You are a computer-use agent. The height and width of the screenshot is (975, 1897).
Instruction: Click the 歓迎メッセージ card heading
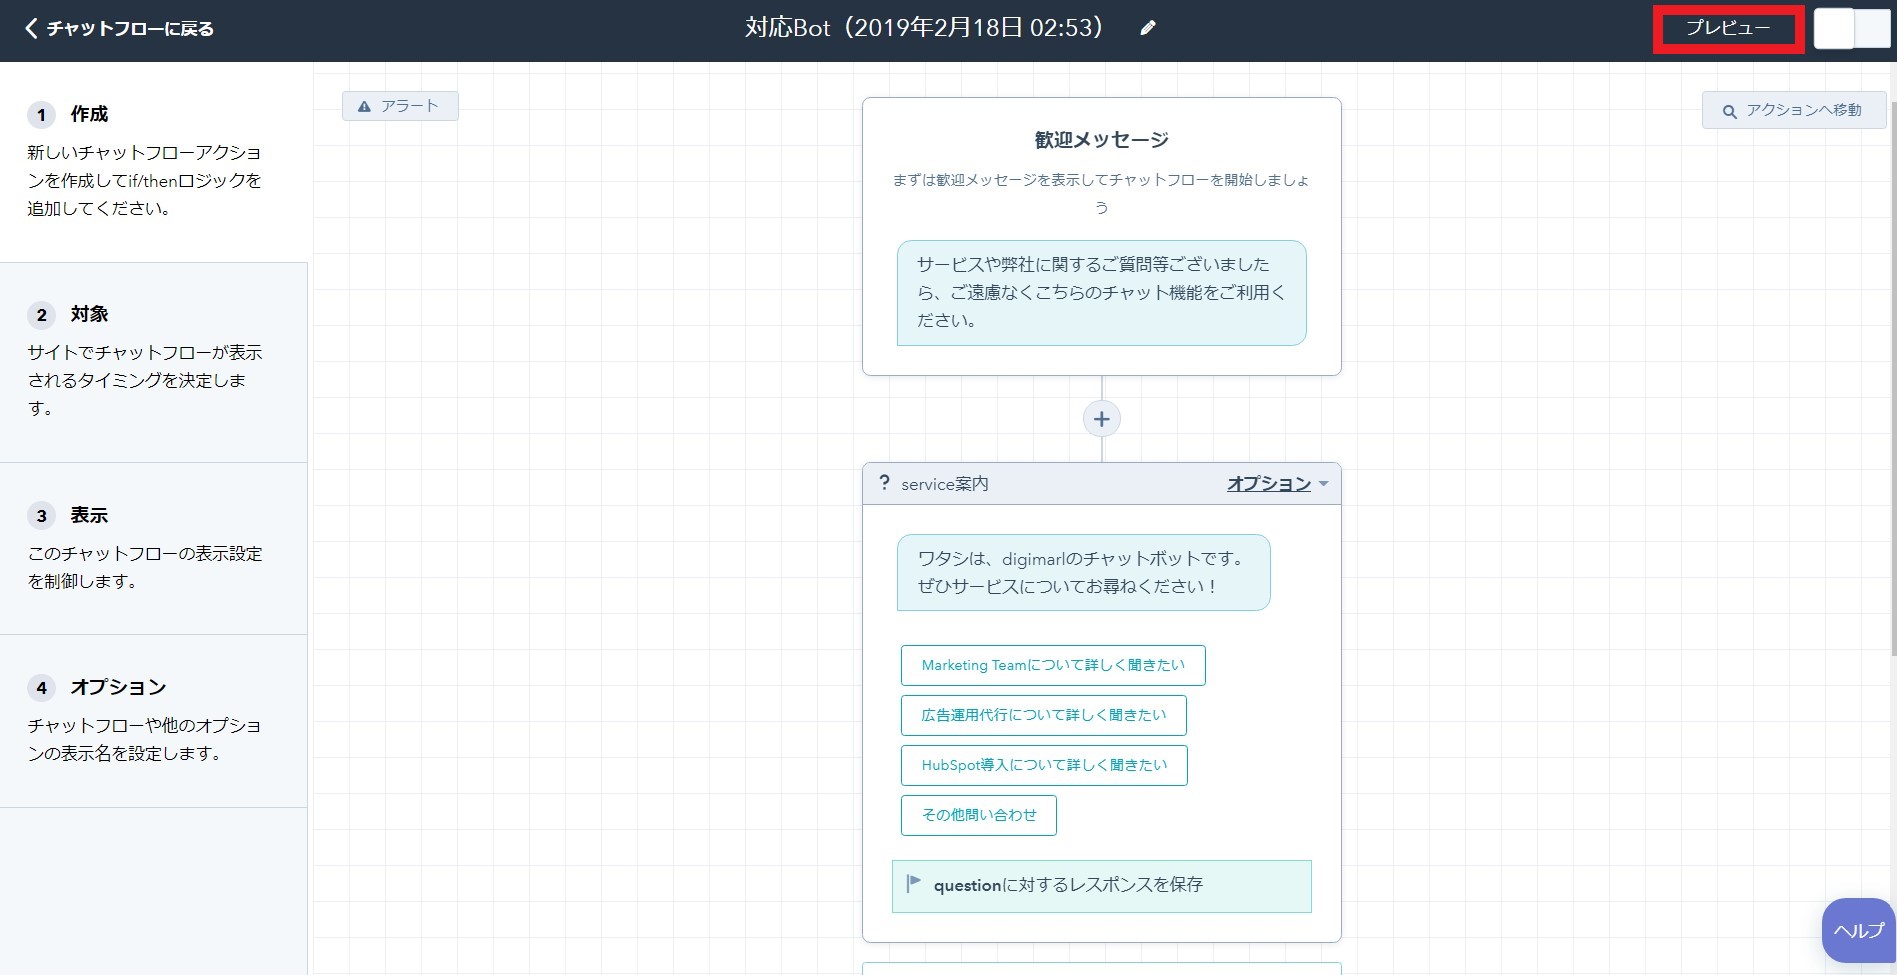pos(1101,140)
